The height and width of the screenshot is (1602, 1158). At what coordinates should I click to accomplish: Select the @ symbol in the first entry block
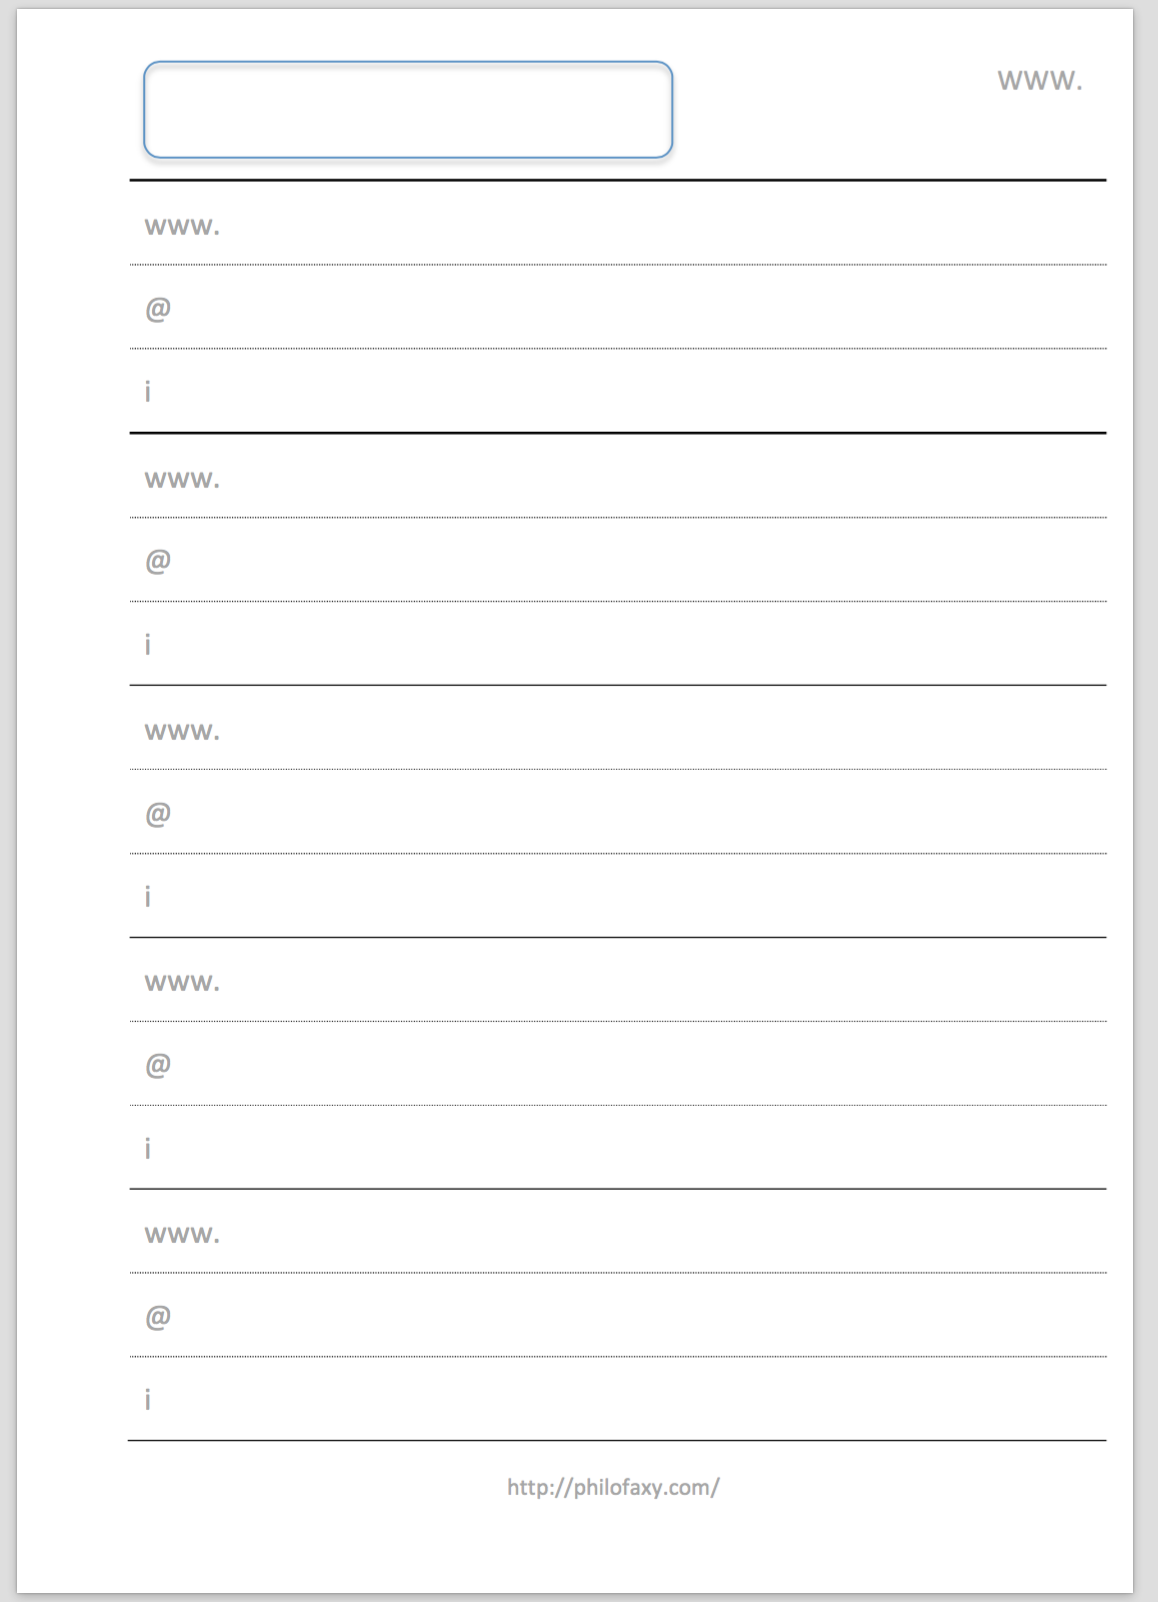[x=158, y=309]
